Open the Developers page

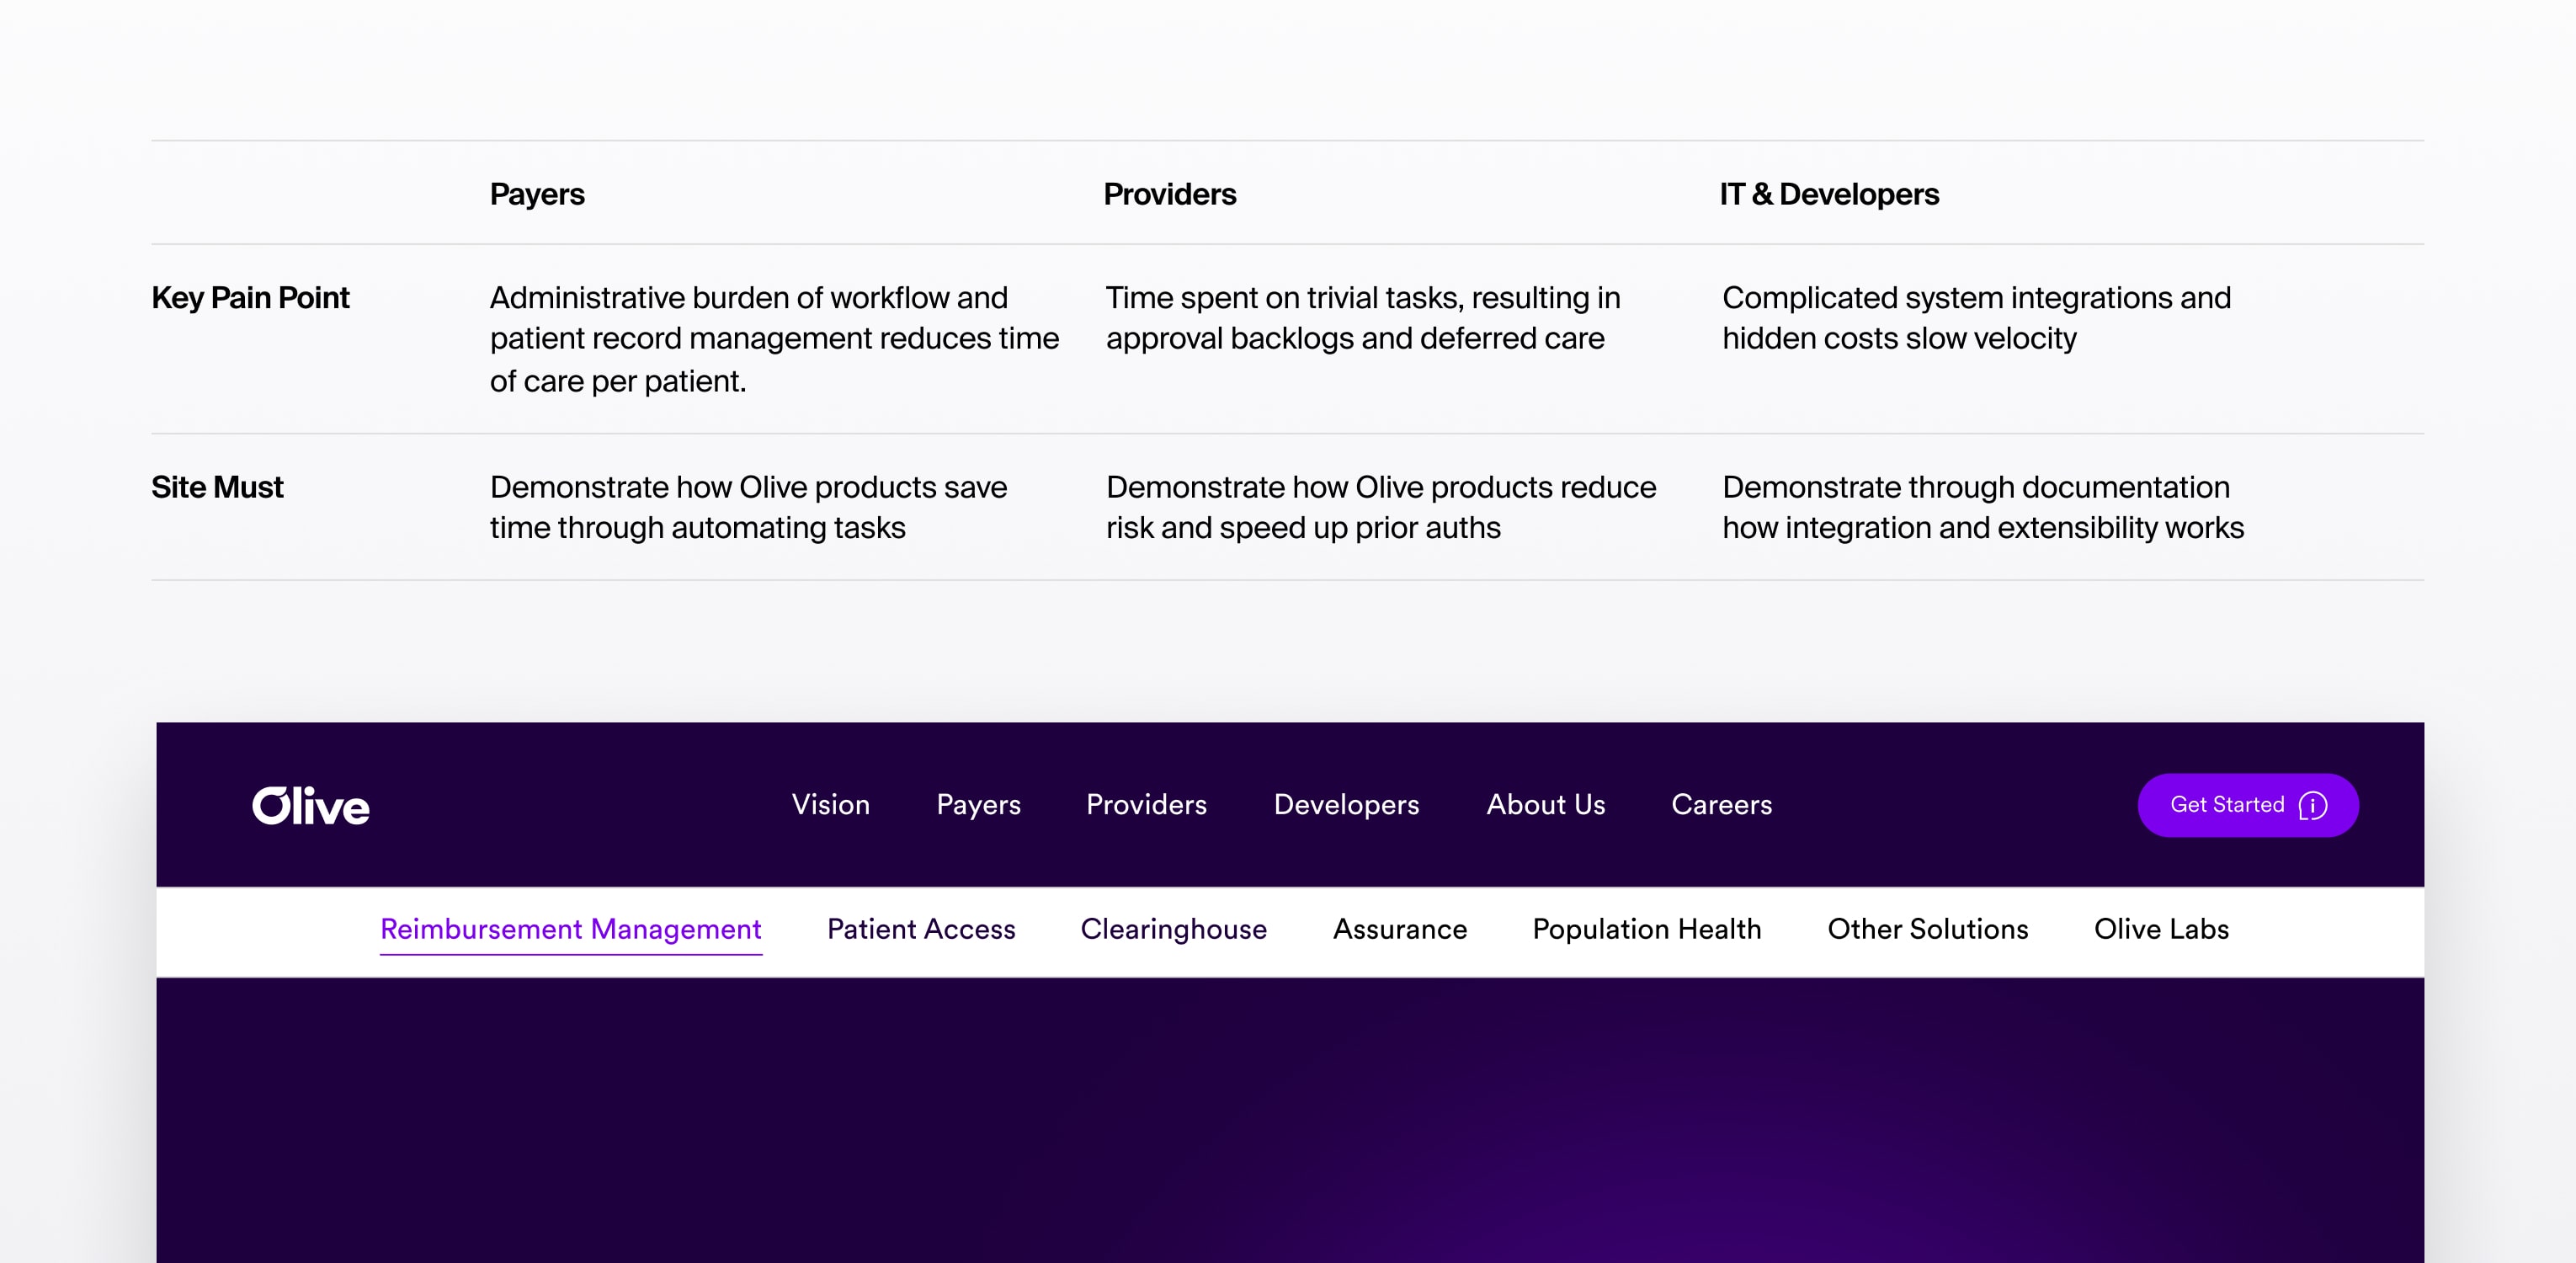click(x=1347, y=805)
